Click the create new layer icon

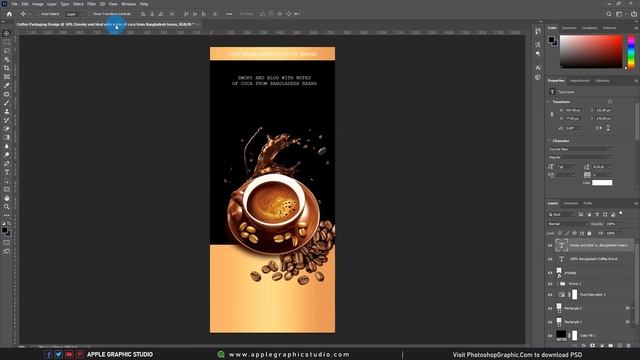620,346
